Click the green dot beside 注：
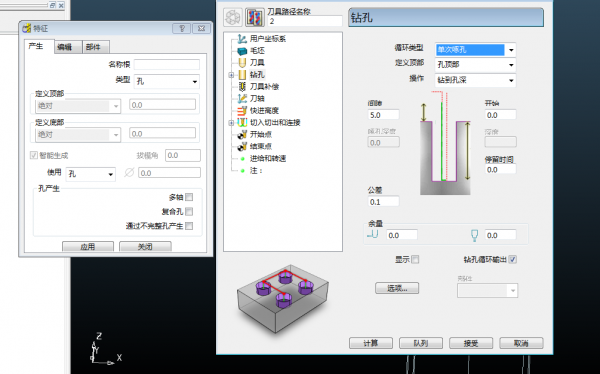 (243, 171)
